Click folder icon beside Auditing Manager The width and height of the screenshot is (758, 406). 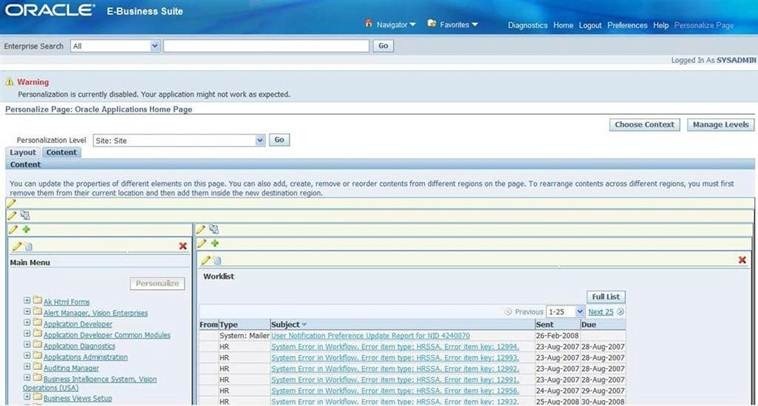pyautogui.click(x=37, y=367)
